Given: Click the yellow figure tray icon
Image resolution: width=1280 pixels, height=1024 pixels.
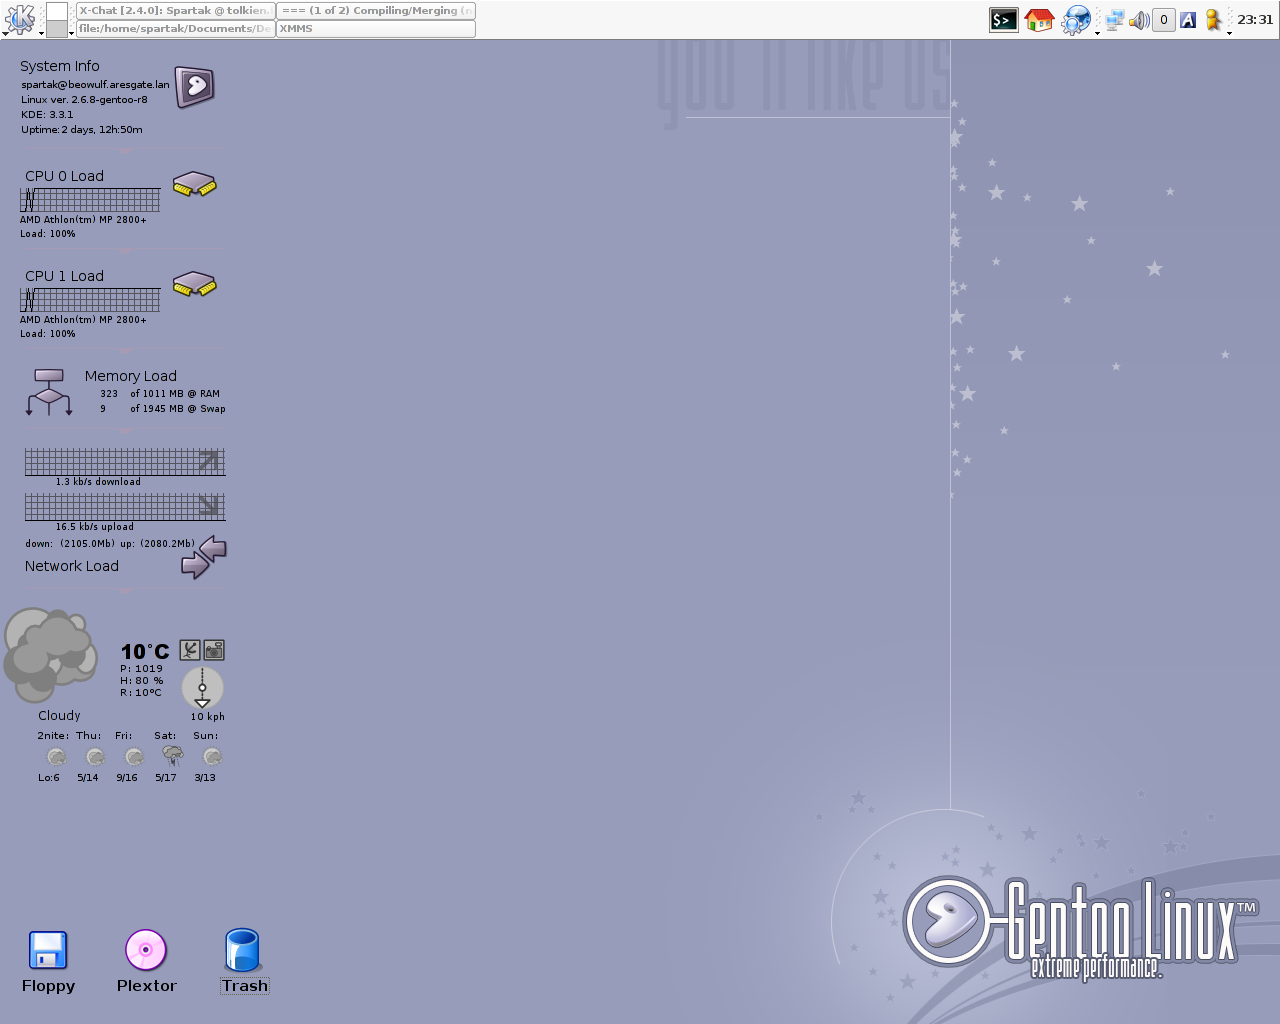Looking at the screenshot, I should [1213, 20].
